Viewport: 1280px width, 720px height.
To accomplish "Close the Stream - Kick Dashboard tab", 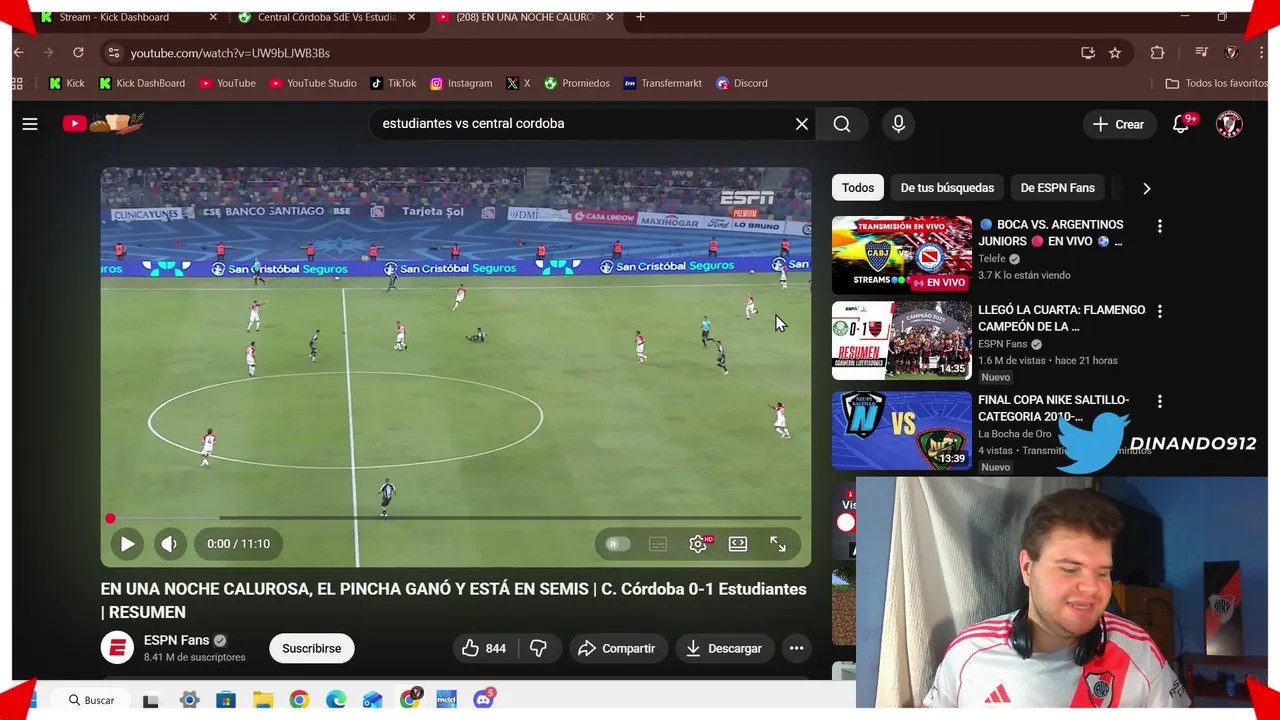I will [212, 17].
